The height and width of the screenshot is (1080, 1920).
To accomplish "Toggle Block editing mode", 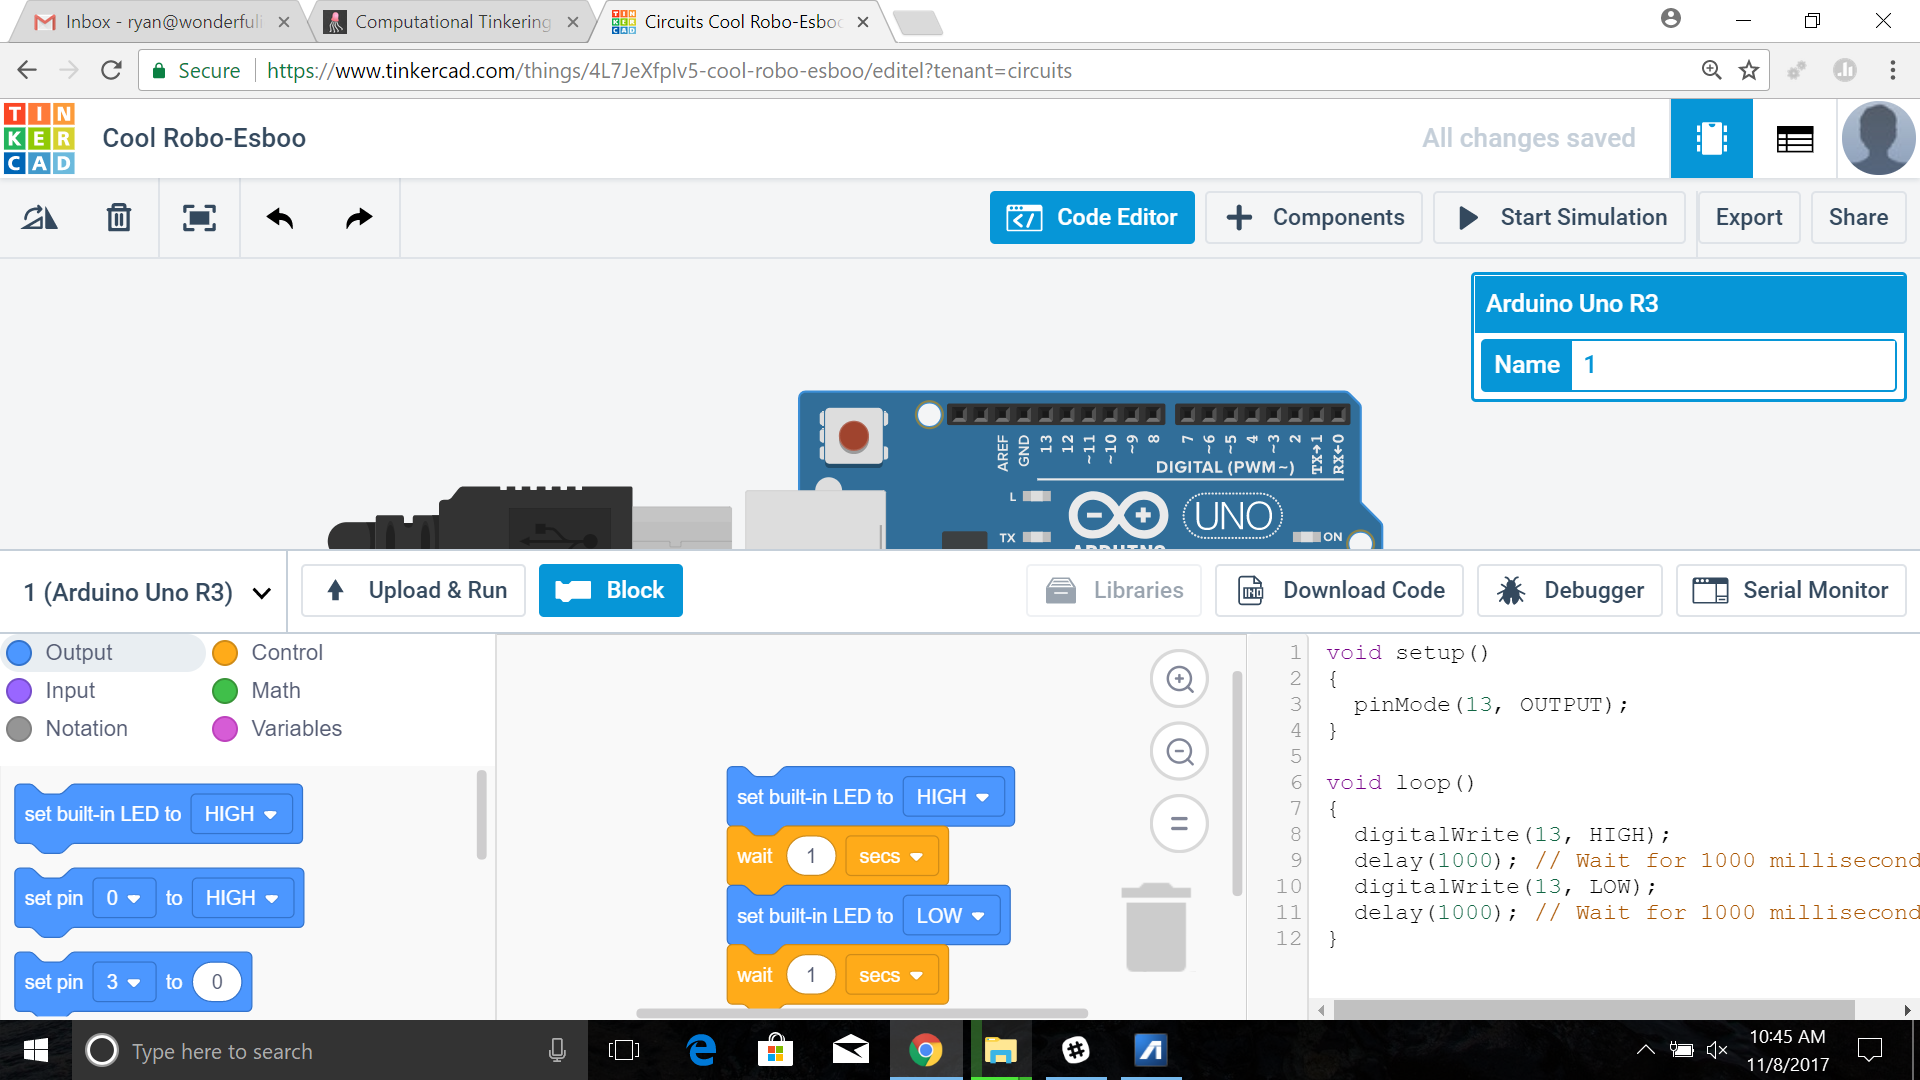I will pyautogui.click(x=610, y=590).
